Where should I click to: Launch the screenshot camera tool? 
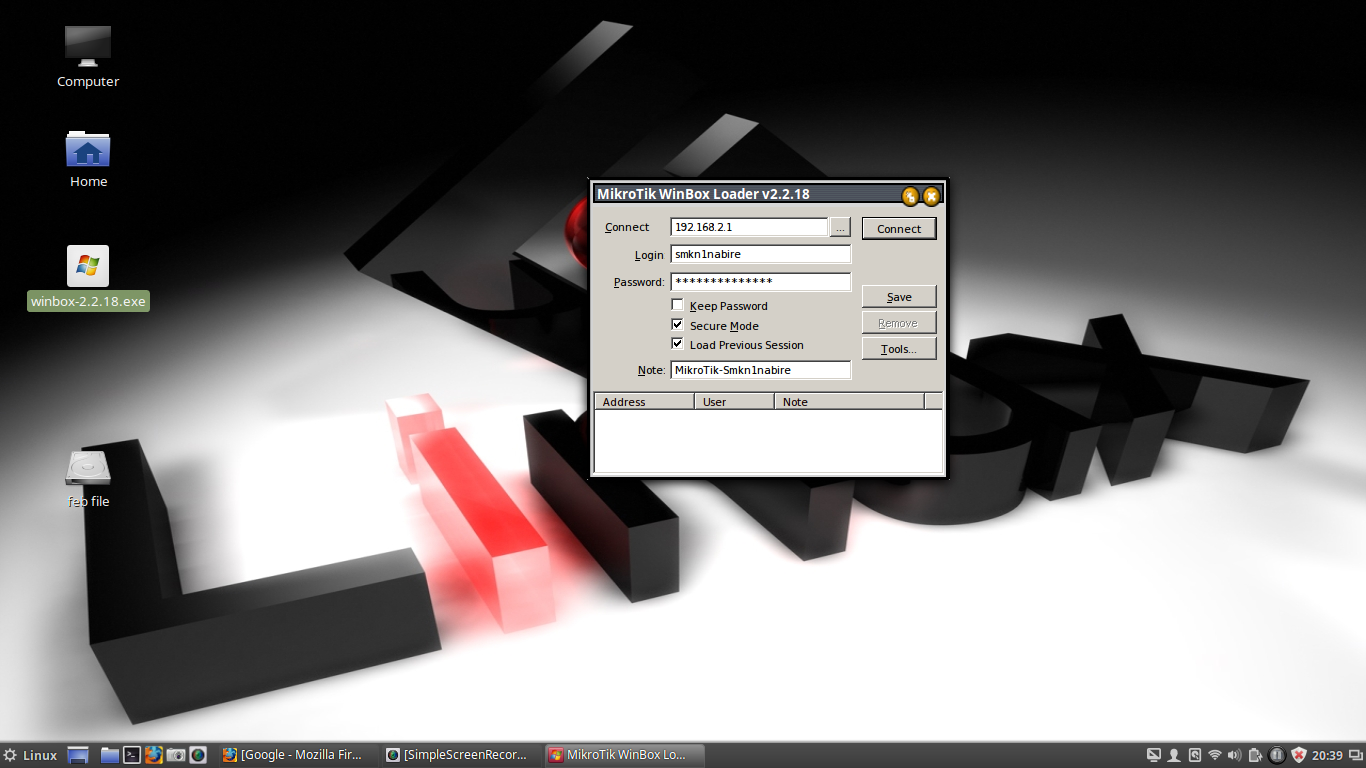tap(176, 755)
